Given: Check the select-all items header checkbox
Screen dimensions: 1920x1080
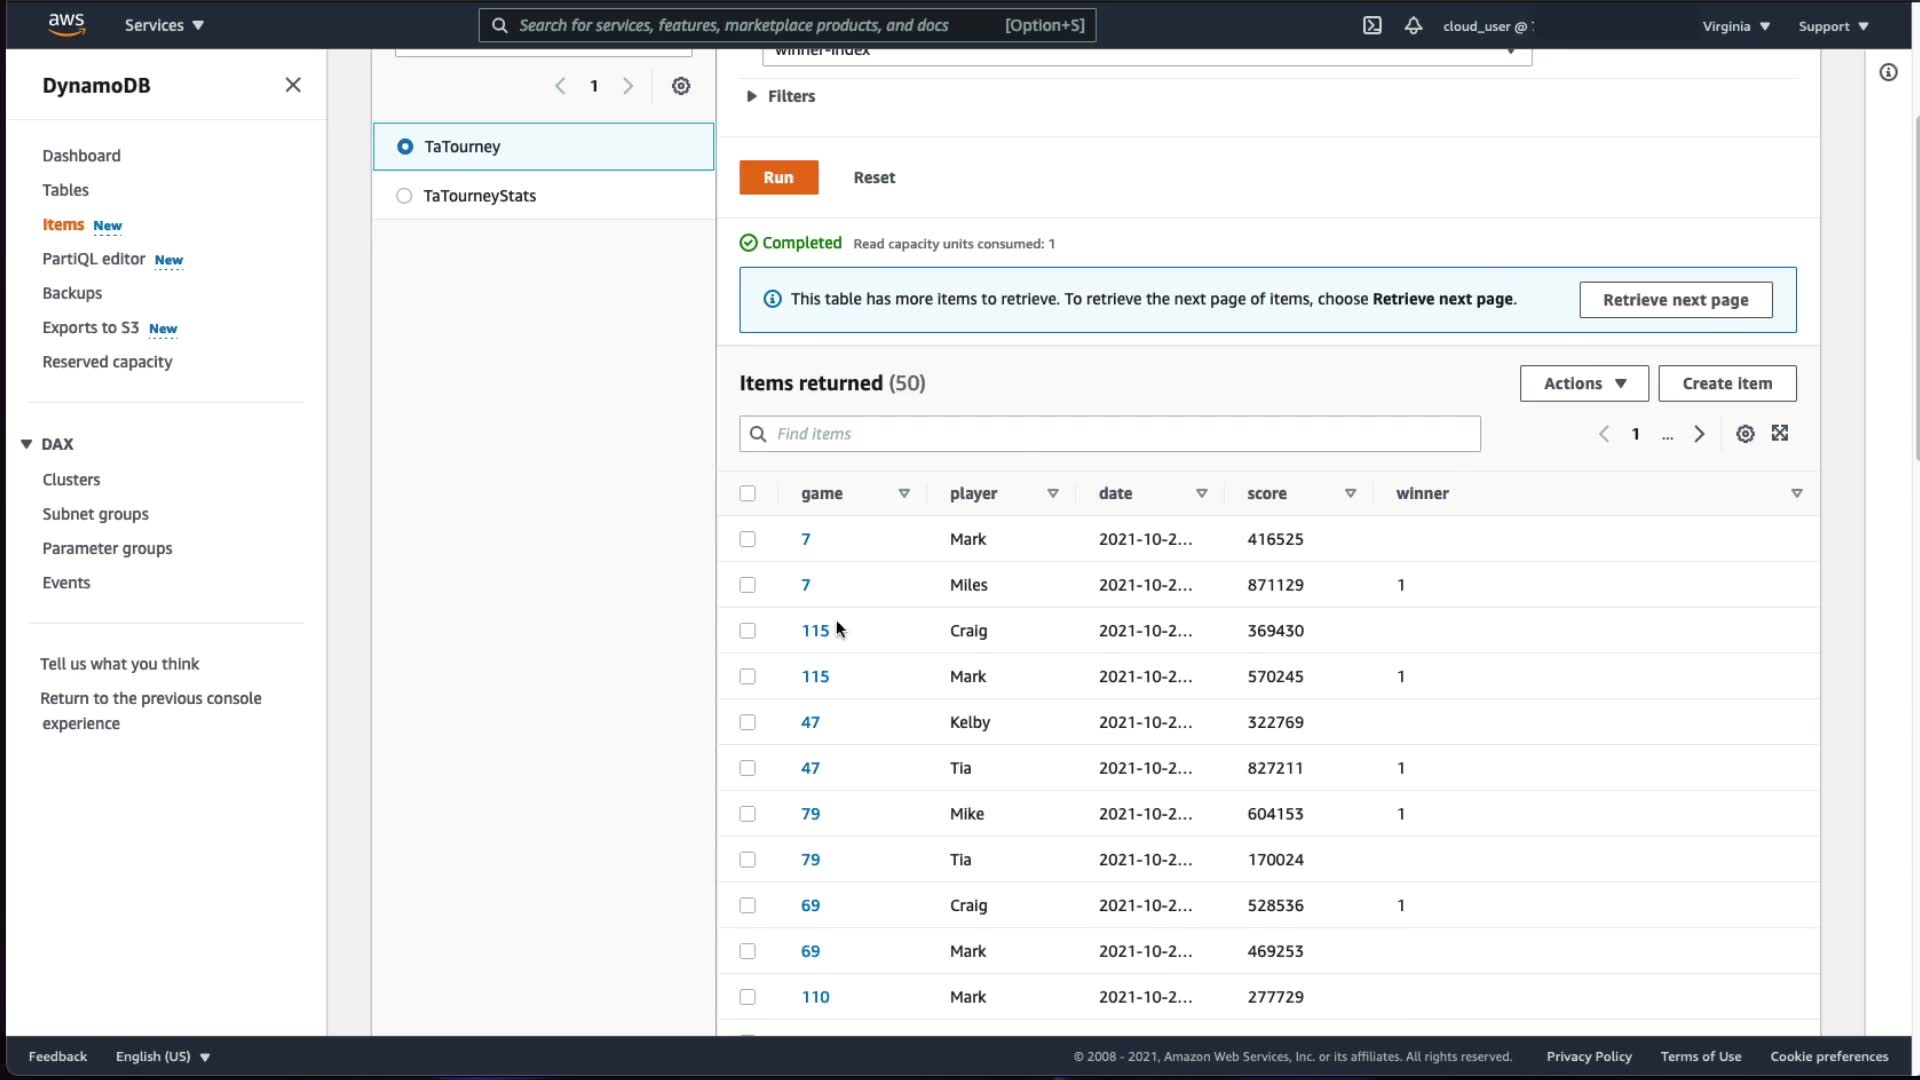Looking at the screenshot, I should click(x=747, y=494).
